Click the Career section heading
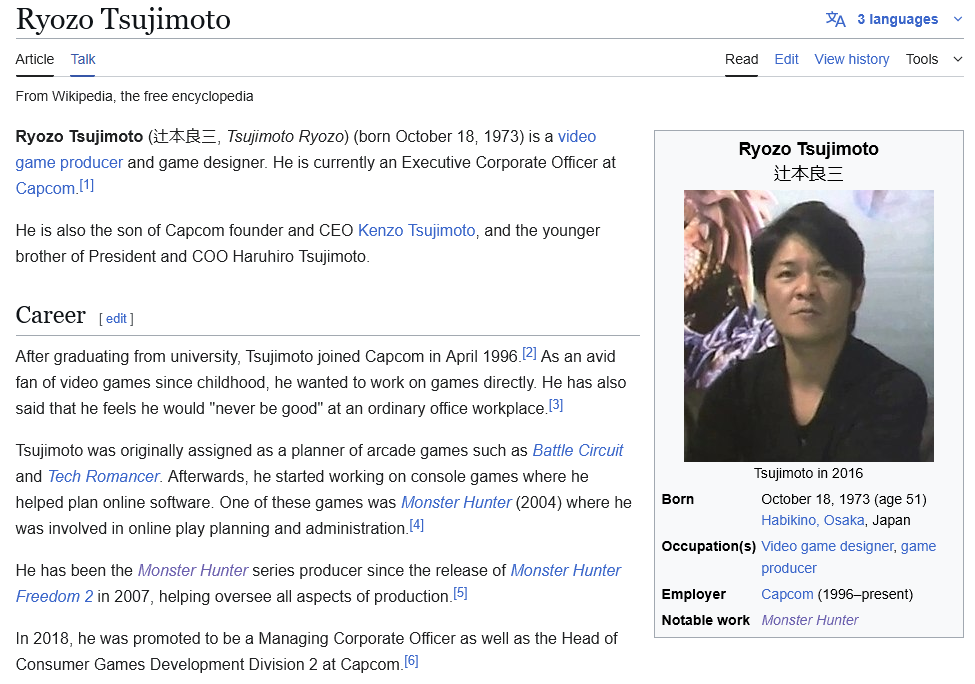975x684 pixels. point(50,315)
